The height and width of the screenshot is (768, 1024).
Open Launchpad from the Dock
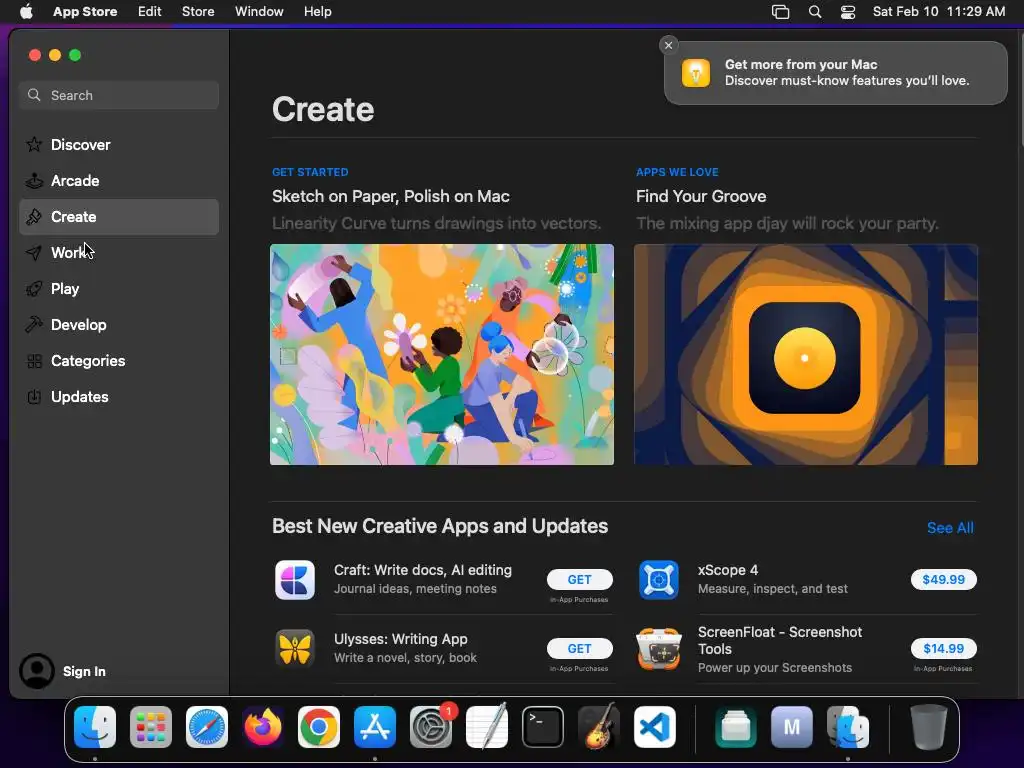point(151,727)
